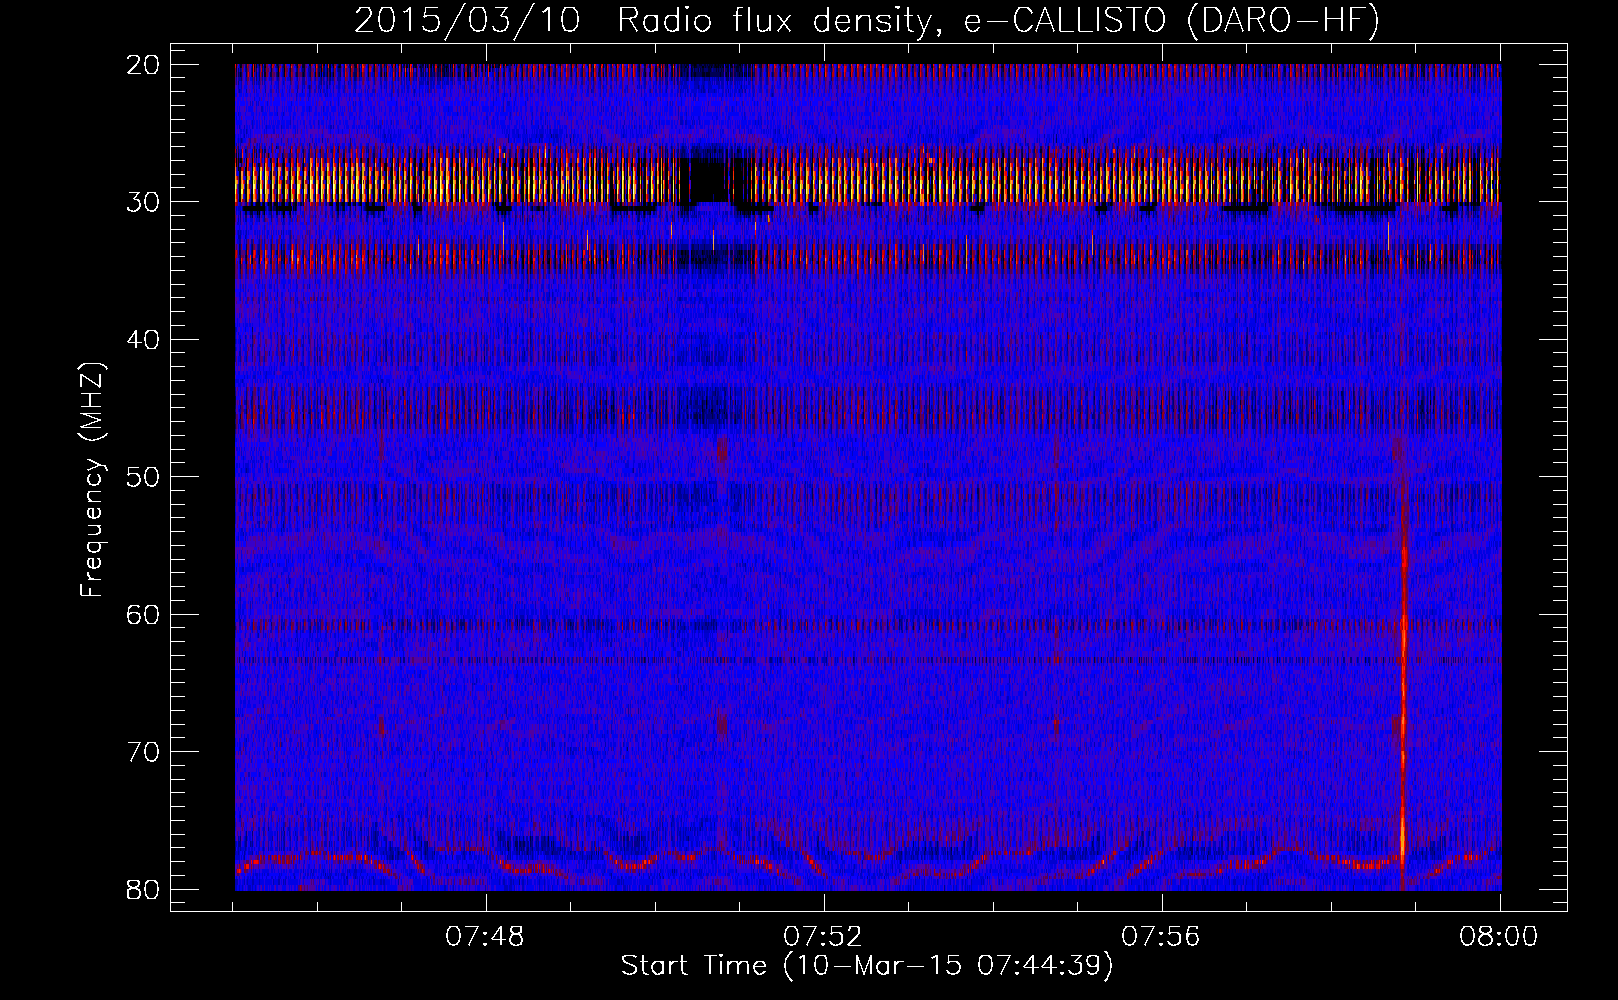Click the 50 MHz frequency tick label

click(143, 477)
